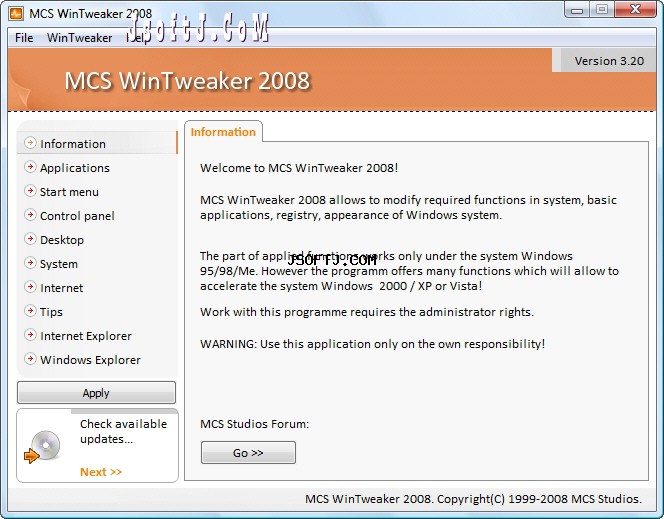Click the Check available updates text

123,431
